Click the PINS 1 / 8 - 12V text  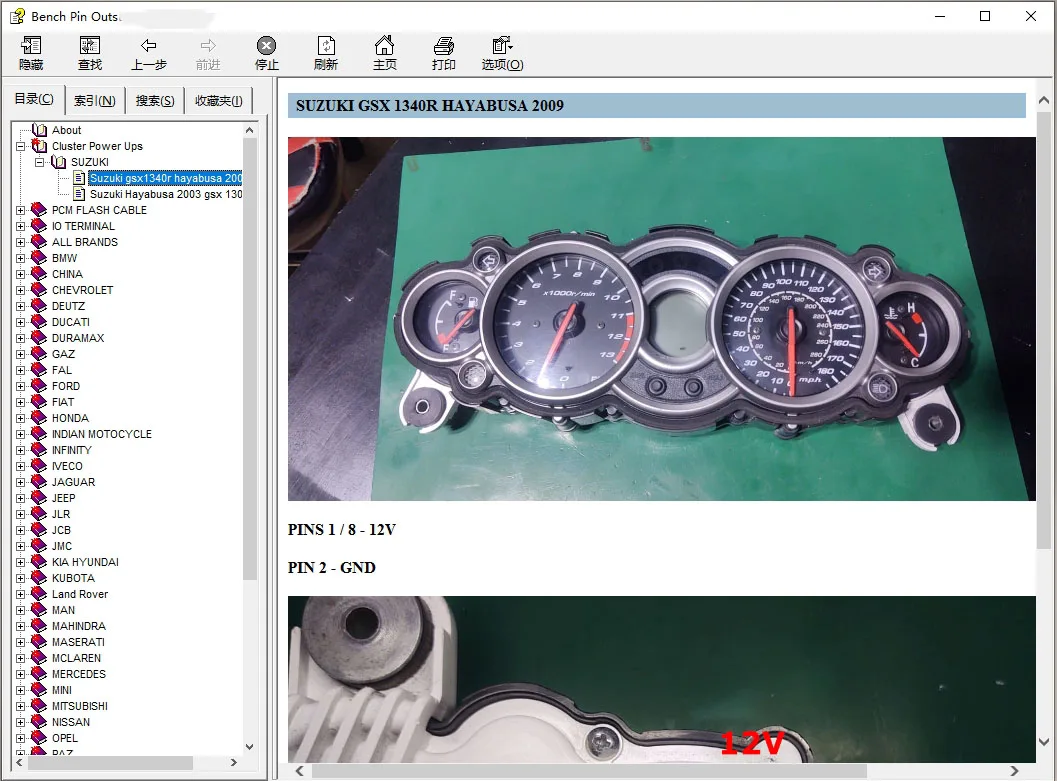[341, 530]
